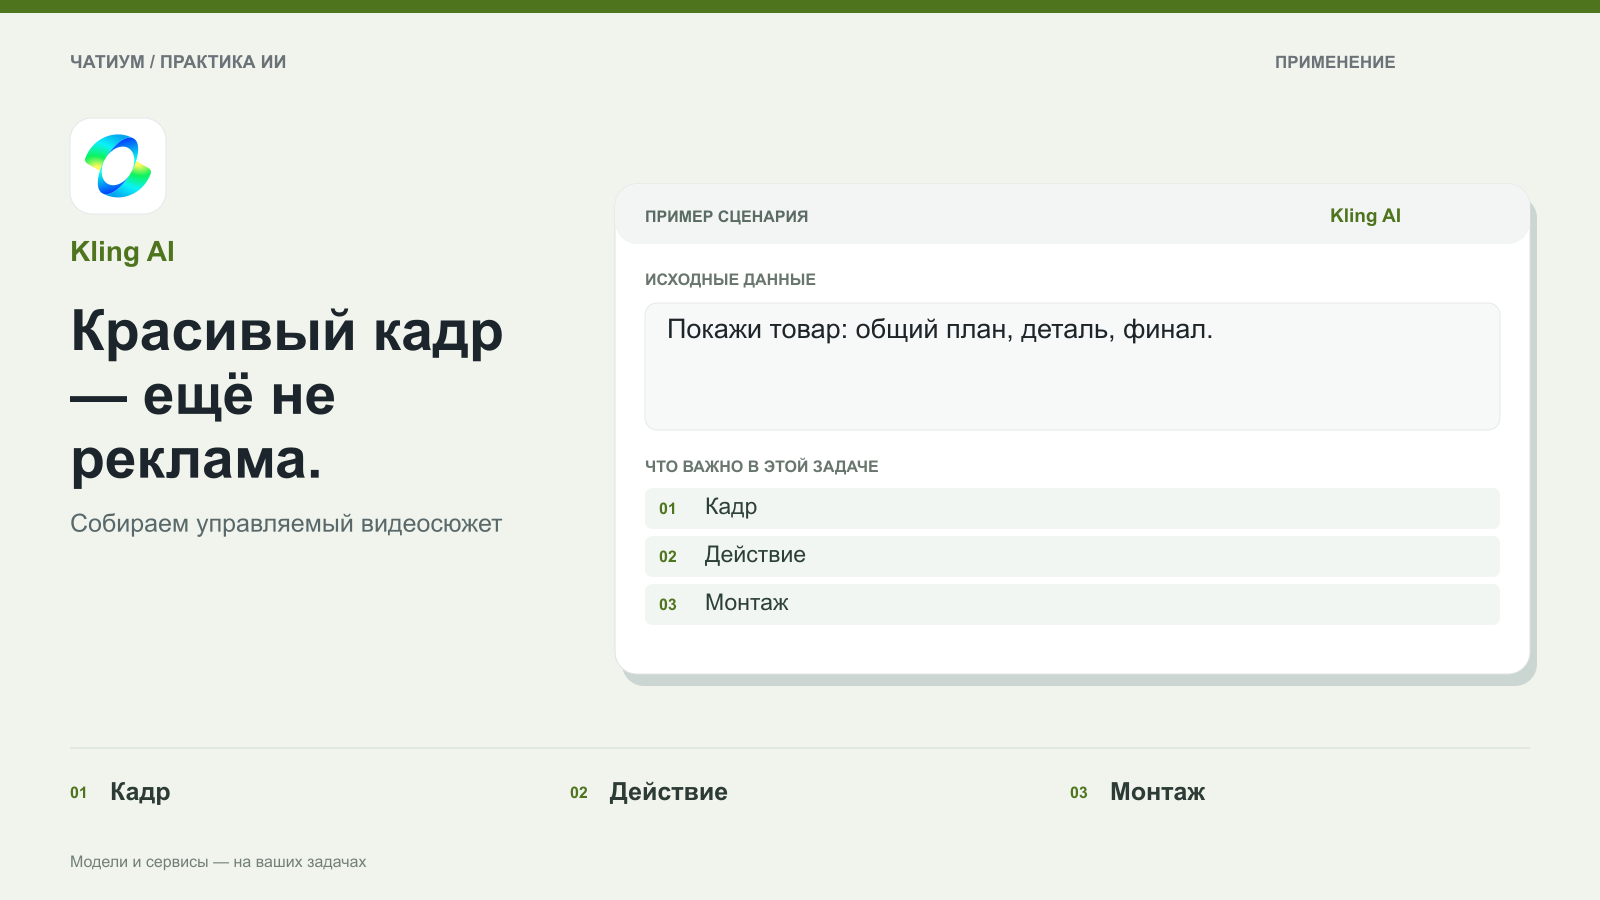Click bottom step 03 Монтаж

(1138, 792)
